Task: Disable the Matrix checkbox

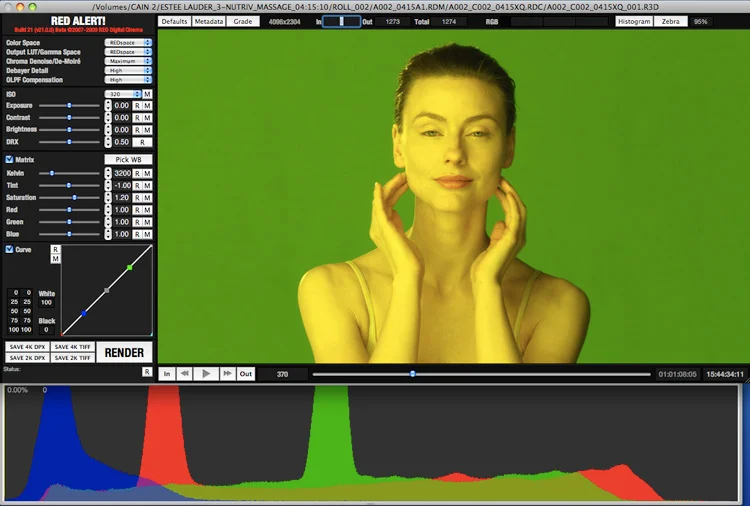Action: 9,159
